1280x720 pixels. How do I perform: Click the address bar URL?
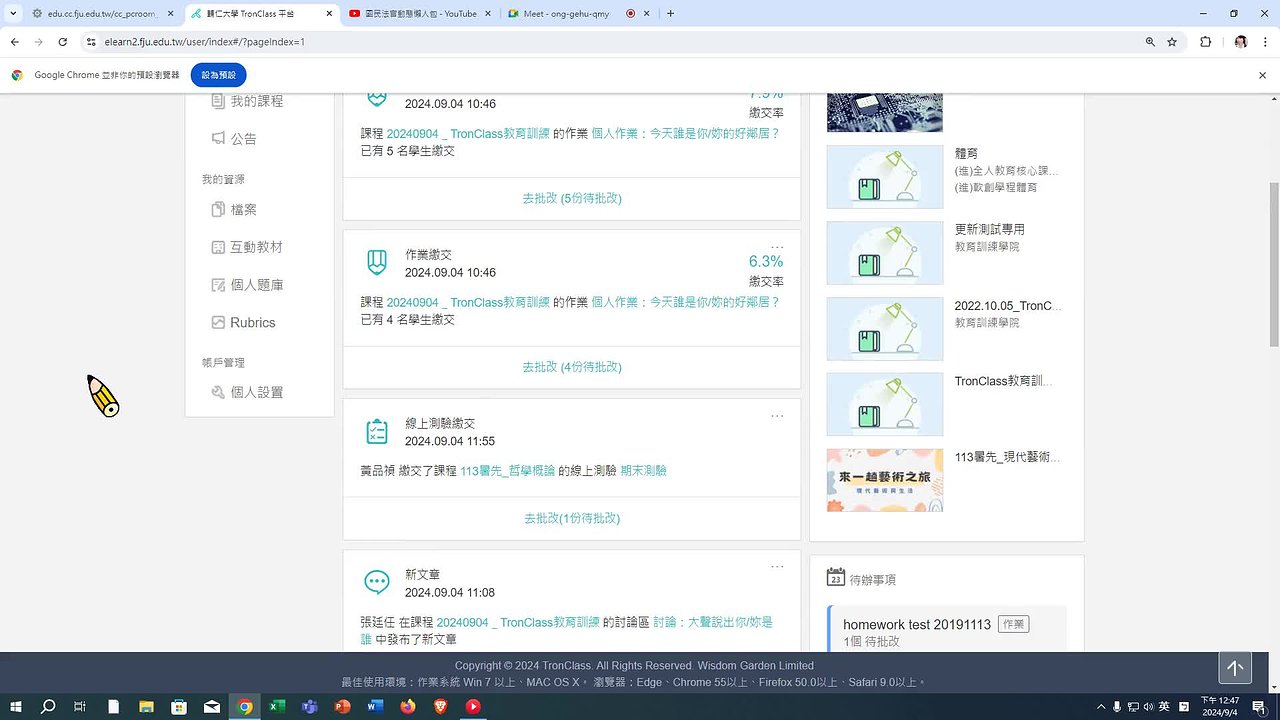point(204,42)
